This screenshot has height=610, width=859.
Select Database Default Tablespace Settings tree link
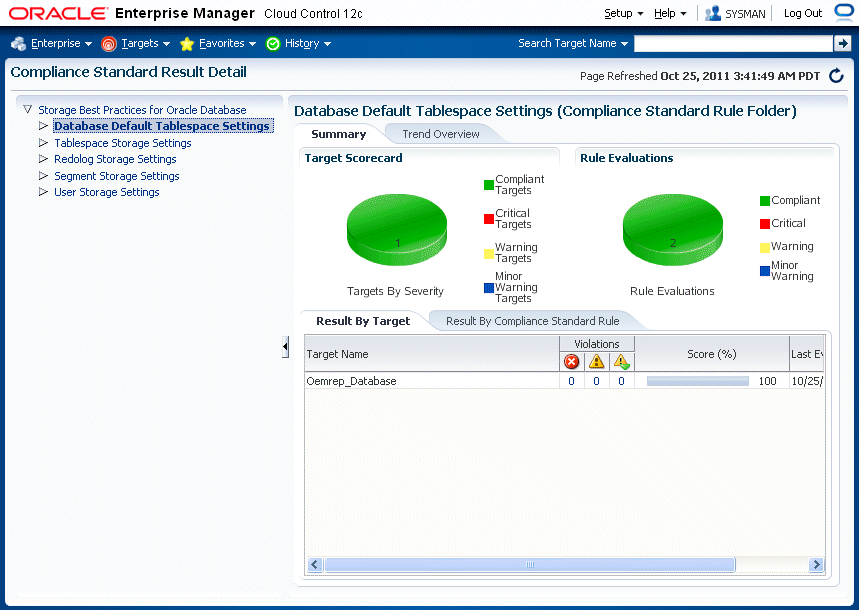[162, 126]
